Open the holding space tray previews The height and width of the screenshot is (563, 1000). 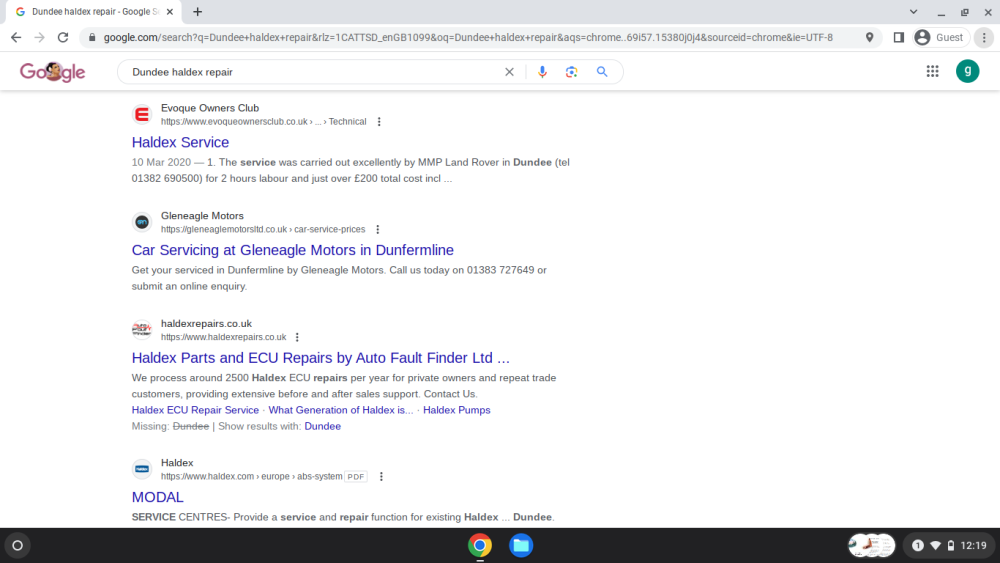(x=871, y=545)
